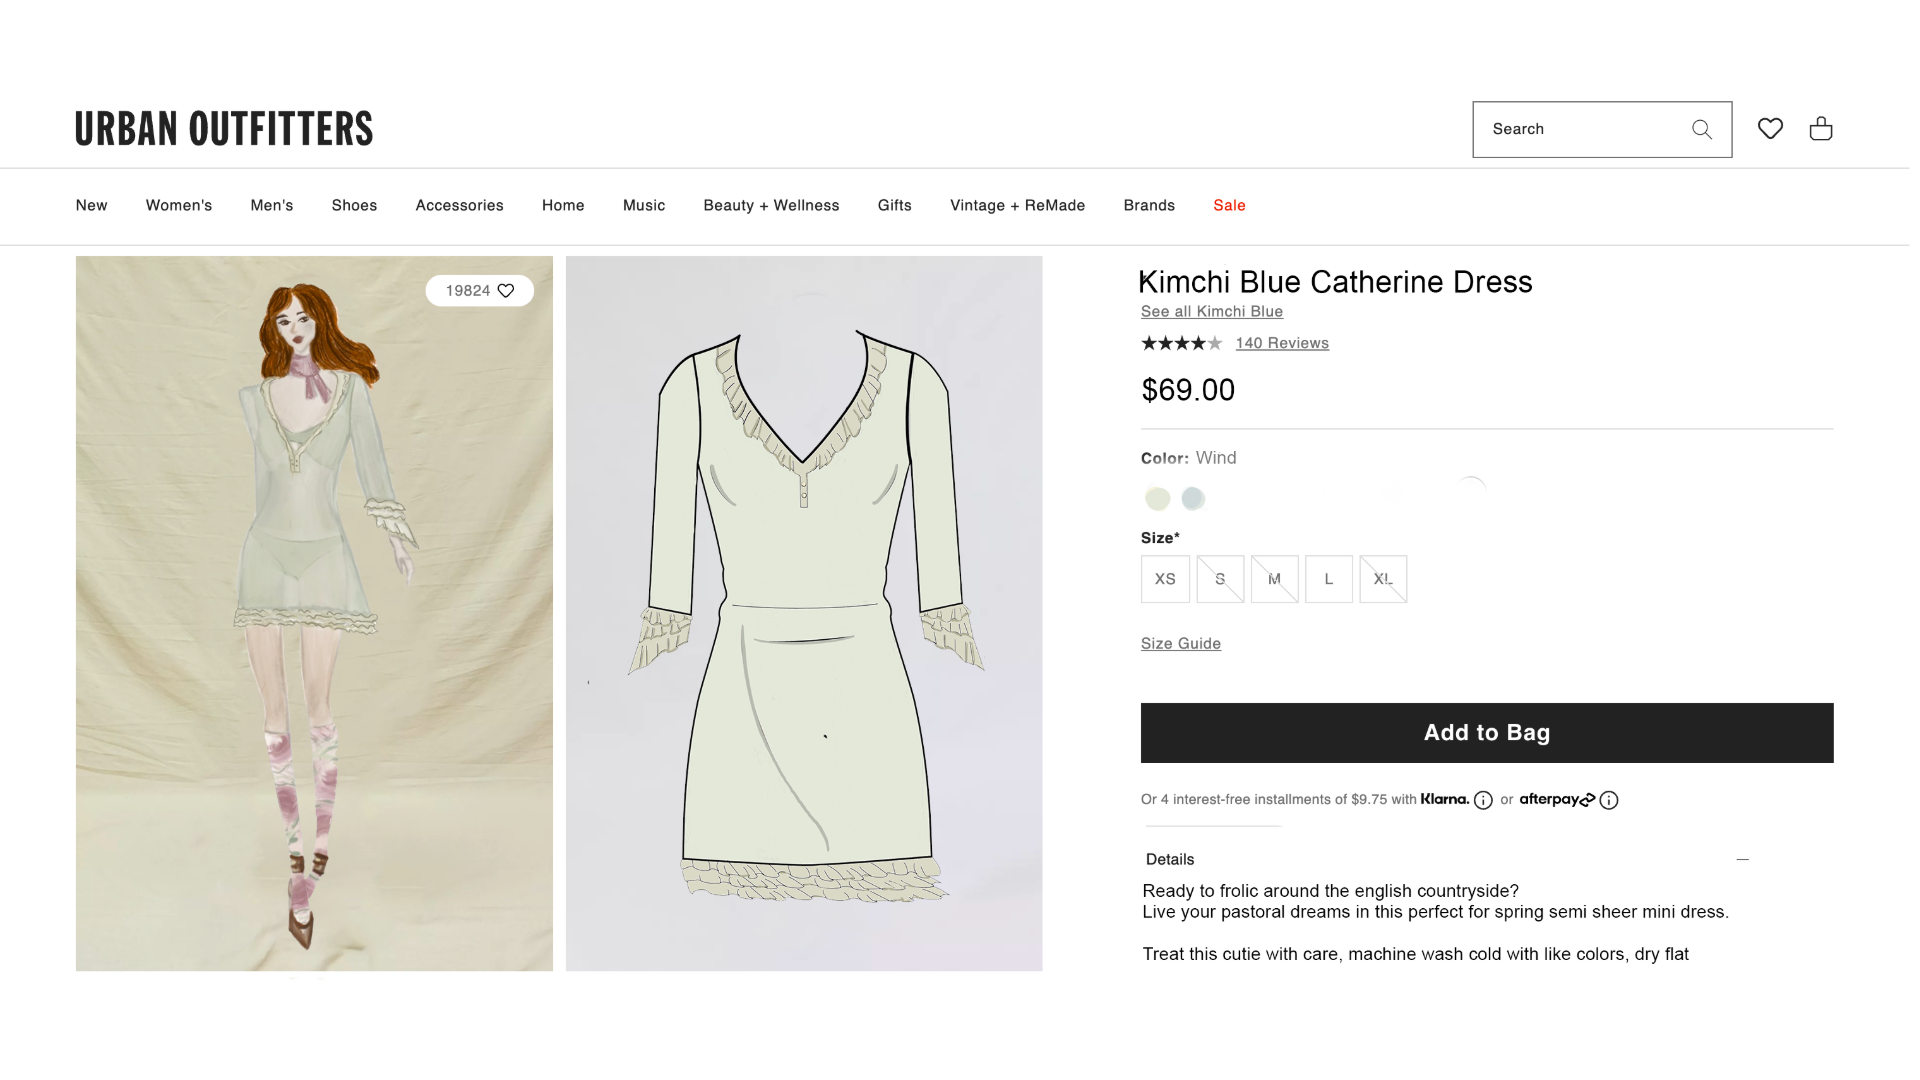Favorite the dress via 19824 heart badge
Image resolution: width=1920 pixels, height=1080 pixels.
480,291
